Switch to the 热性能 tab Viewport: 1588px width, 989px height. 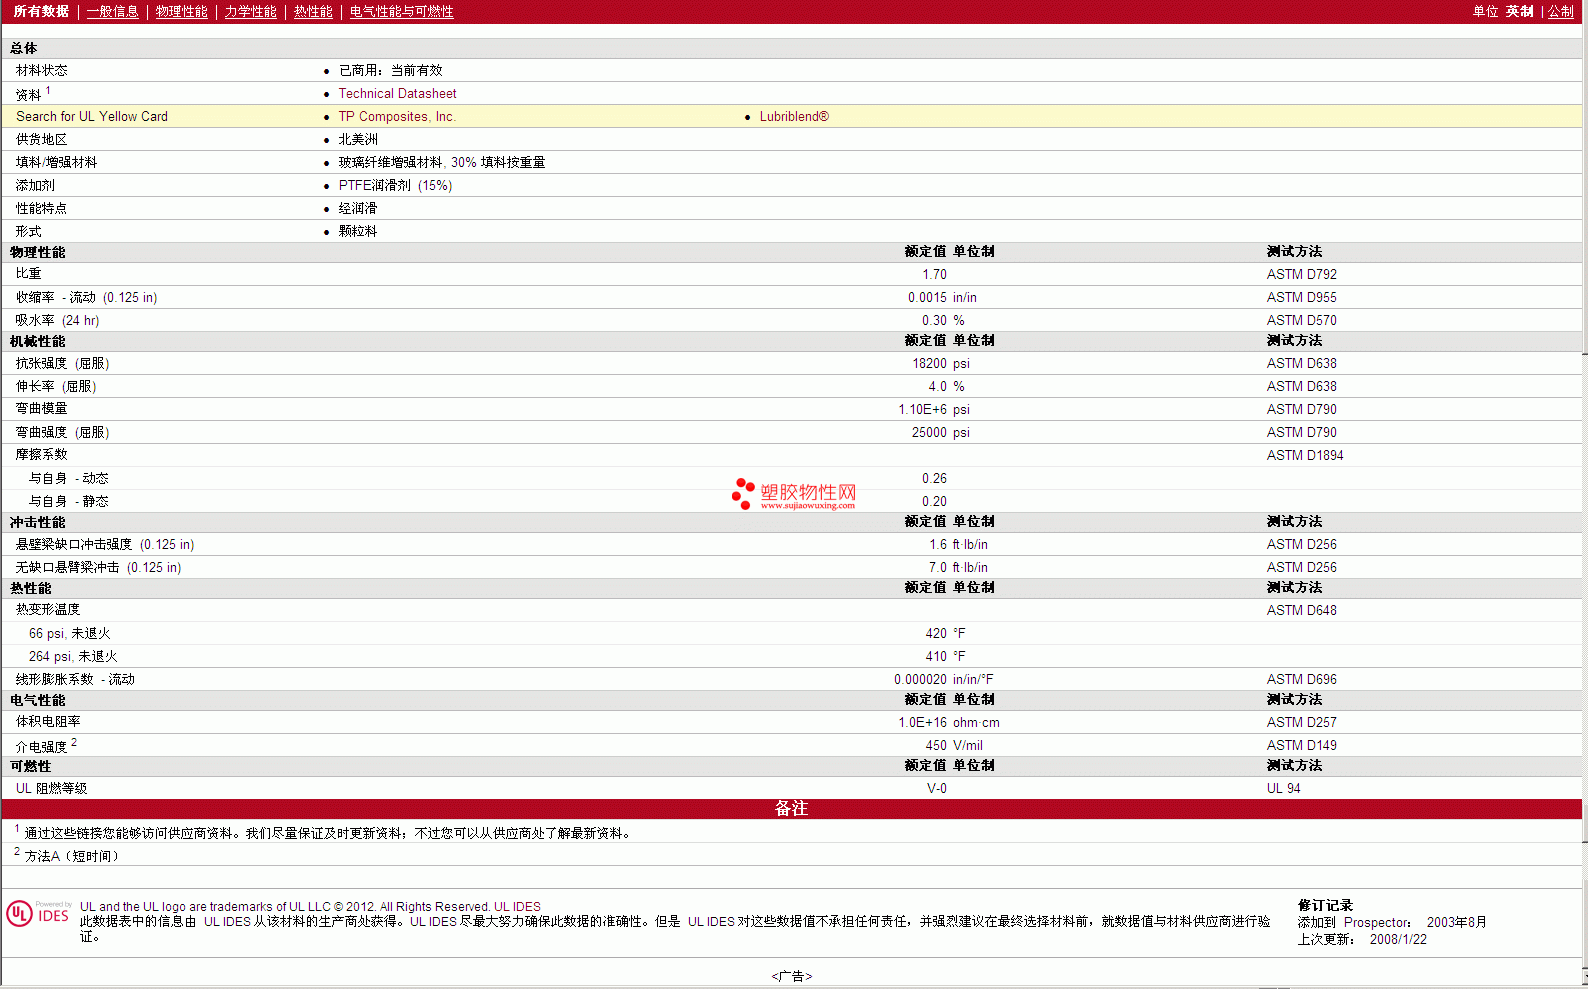313,11
